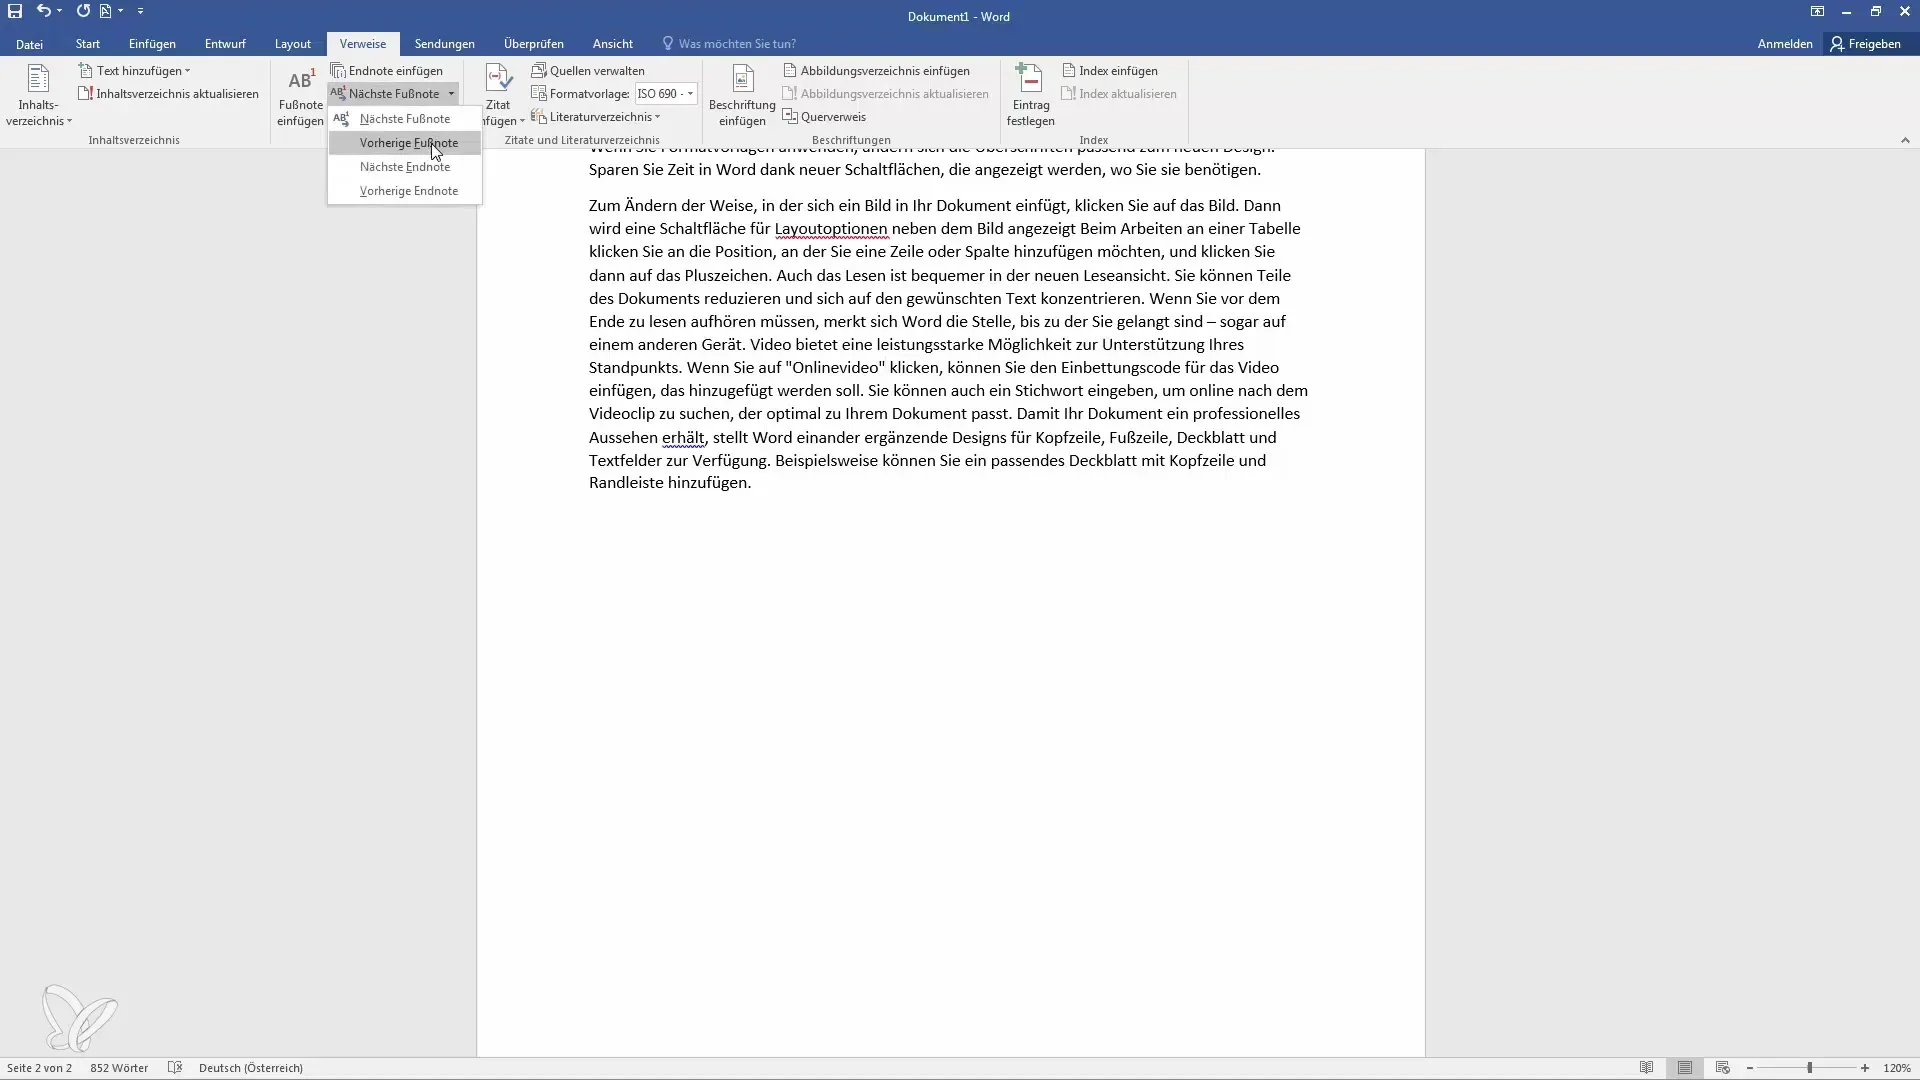The image size is (1920, 1080).
Task: Switch to the Überprüfen tab
Action: (533, 44)
